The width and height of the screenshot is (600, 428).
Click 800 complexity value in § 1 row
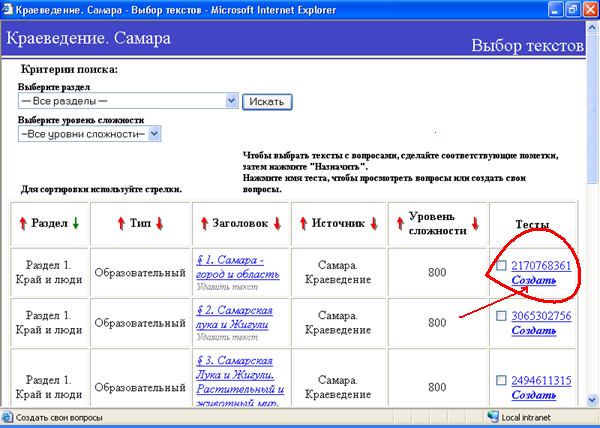(437, 272)
